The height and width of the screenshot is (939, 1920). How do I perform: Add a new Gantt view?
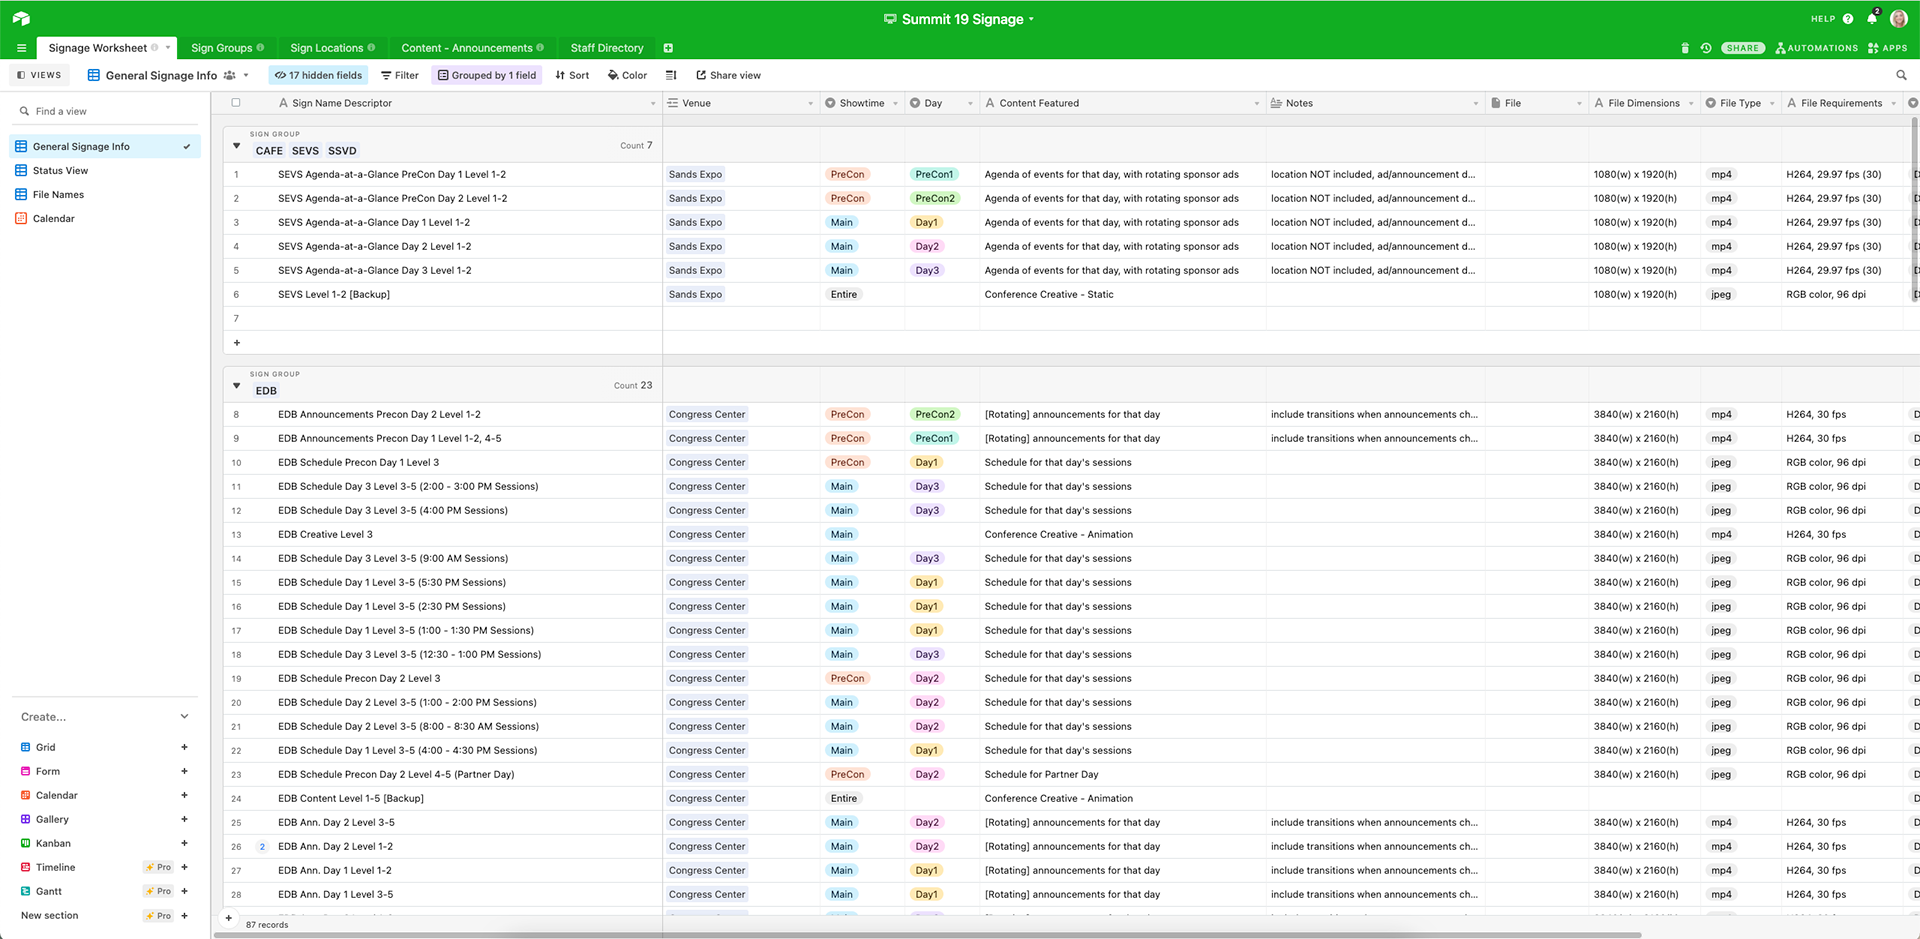click(184, 891)
